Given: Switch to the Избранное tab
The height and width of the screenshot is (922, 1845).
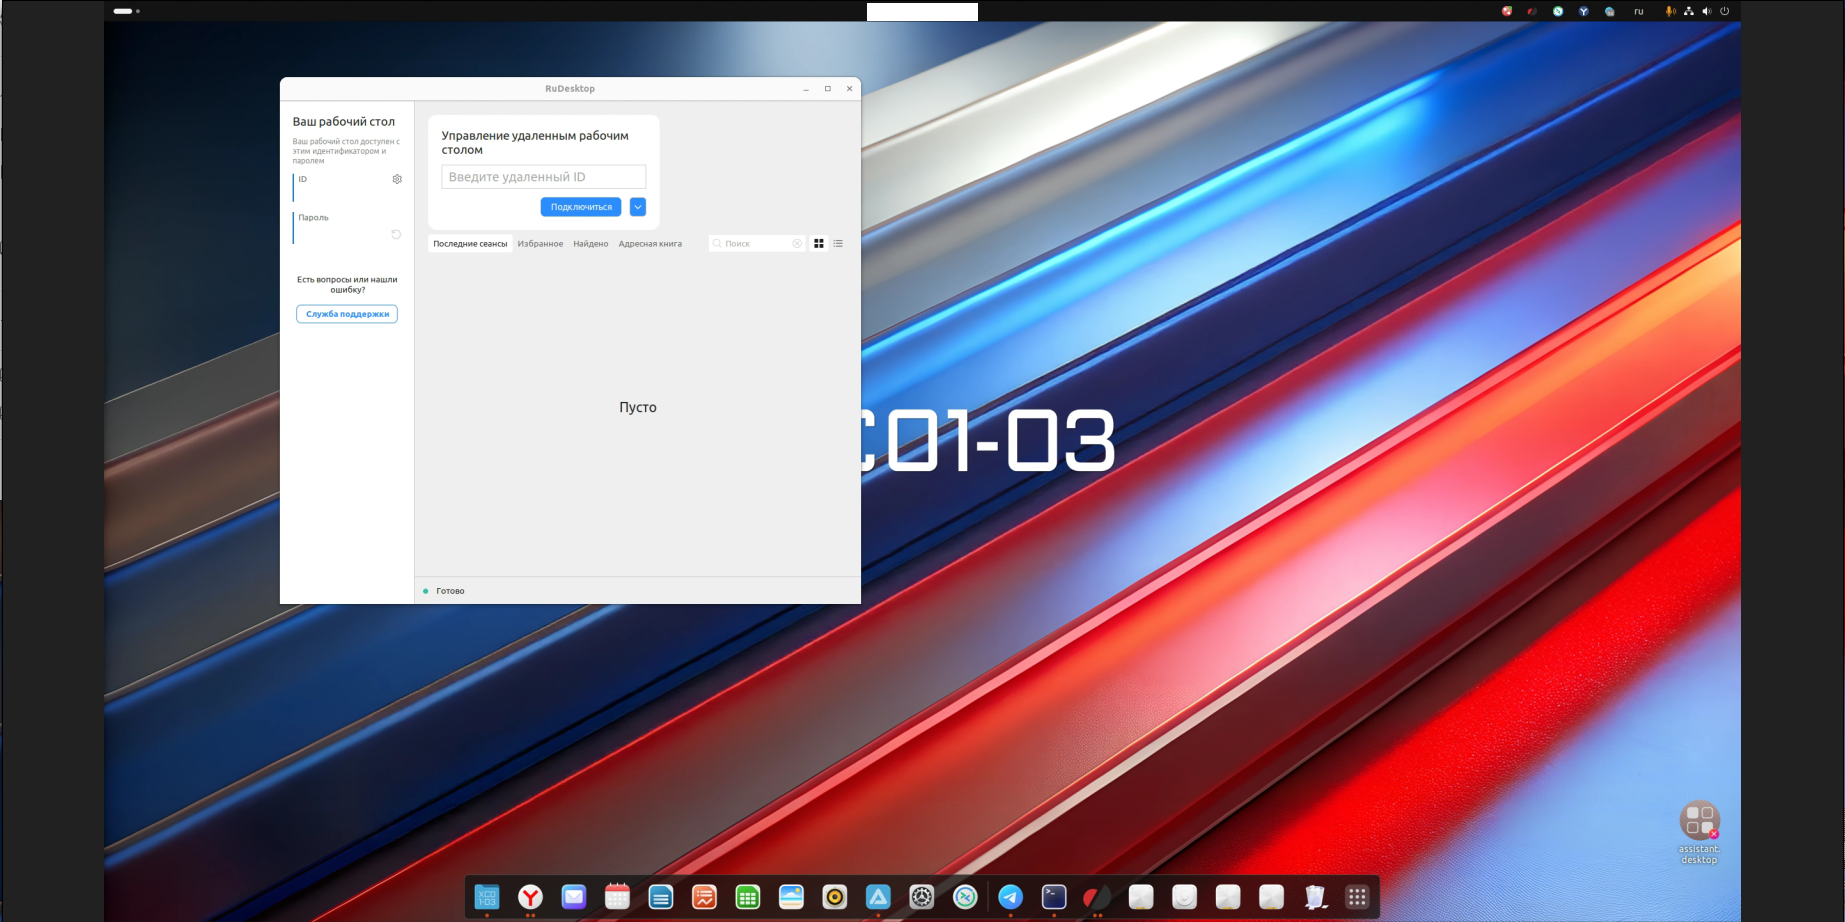Looking at the screenshot, I should pyautogui.click(x=540, y=244).
